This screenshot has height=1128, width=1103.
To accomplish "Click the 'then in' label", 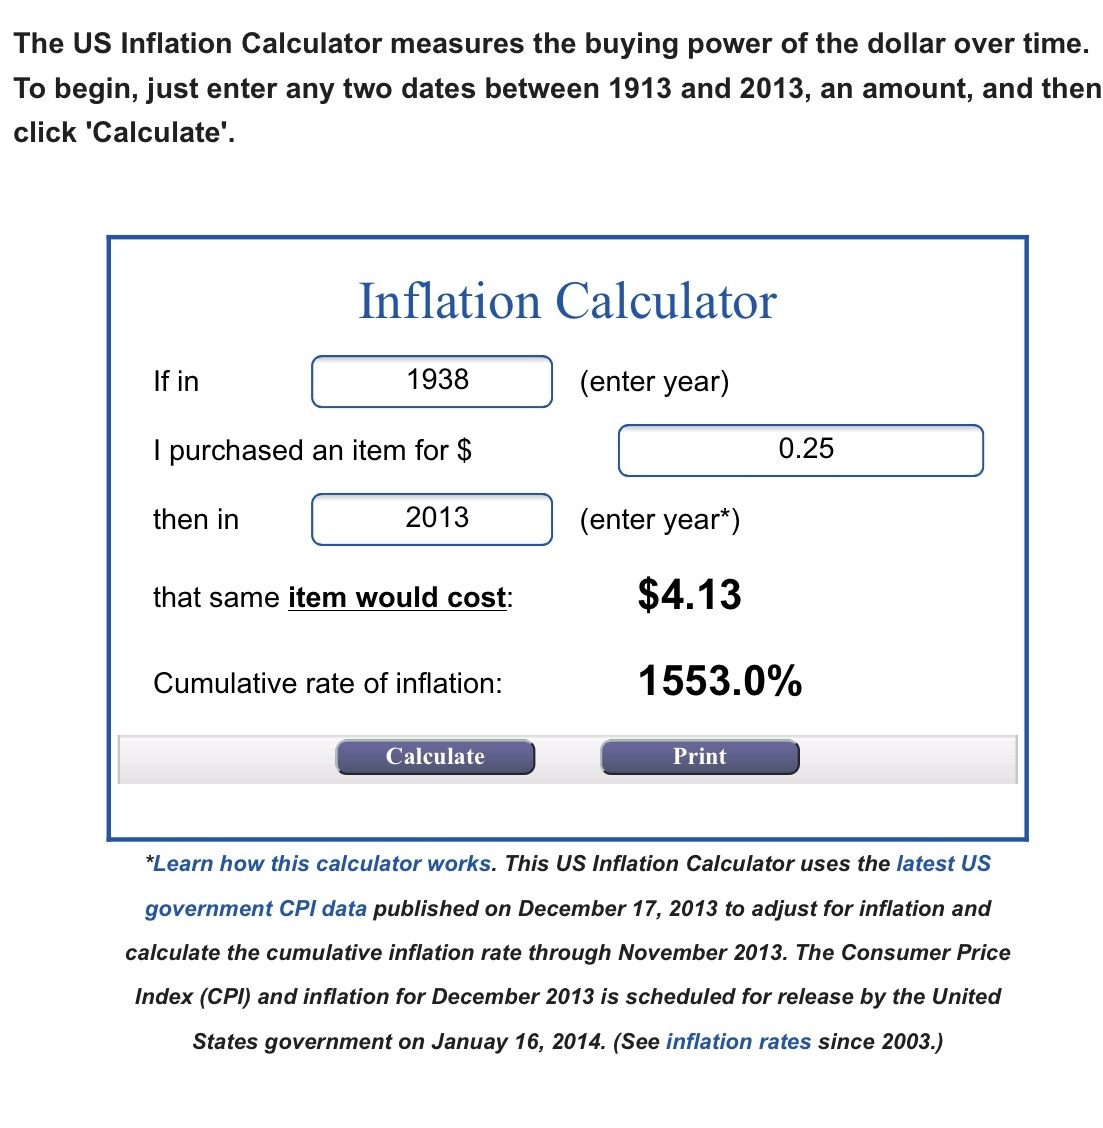I will pyautogui.click(x=196, y=520).
